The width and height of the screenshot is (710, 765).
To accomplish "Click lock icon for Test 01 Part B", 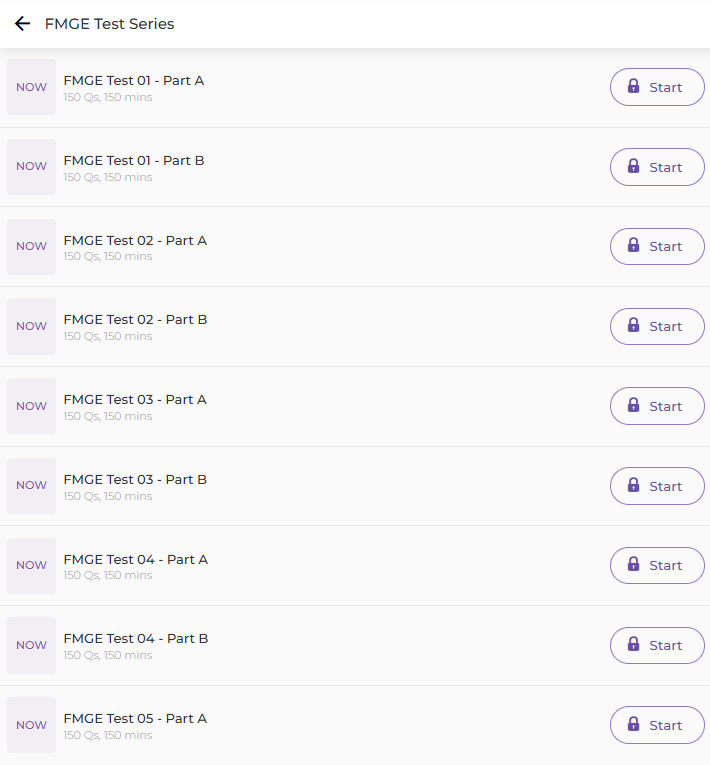I will [633, 166].
